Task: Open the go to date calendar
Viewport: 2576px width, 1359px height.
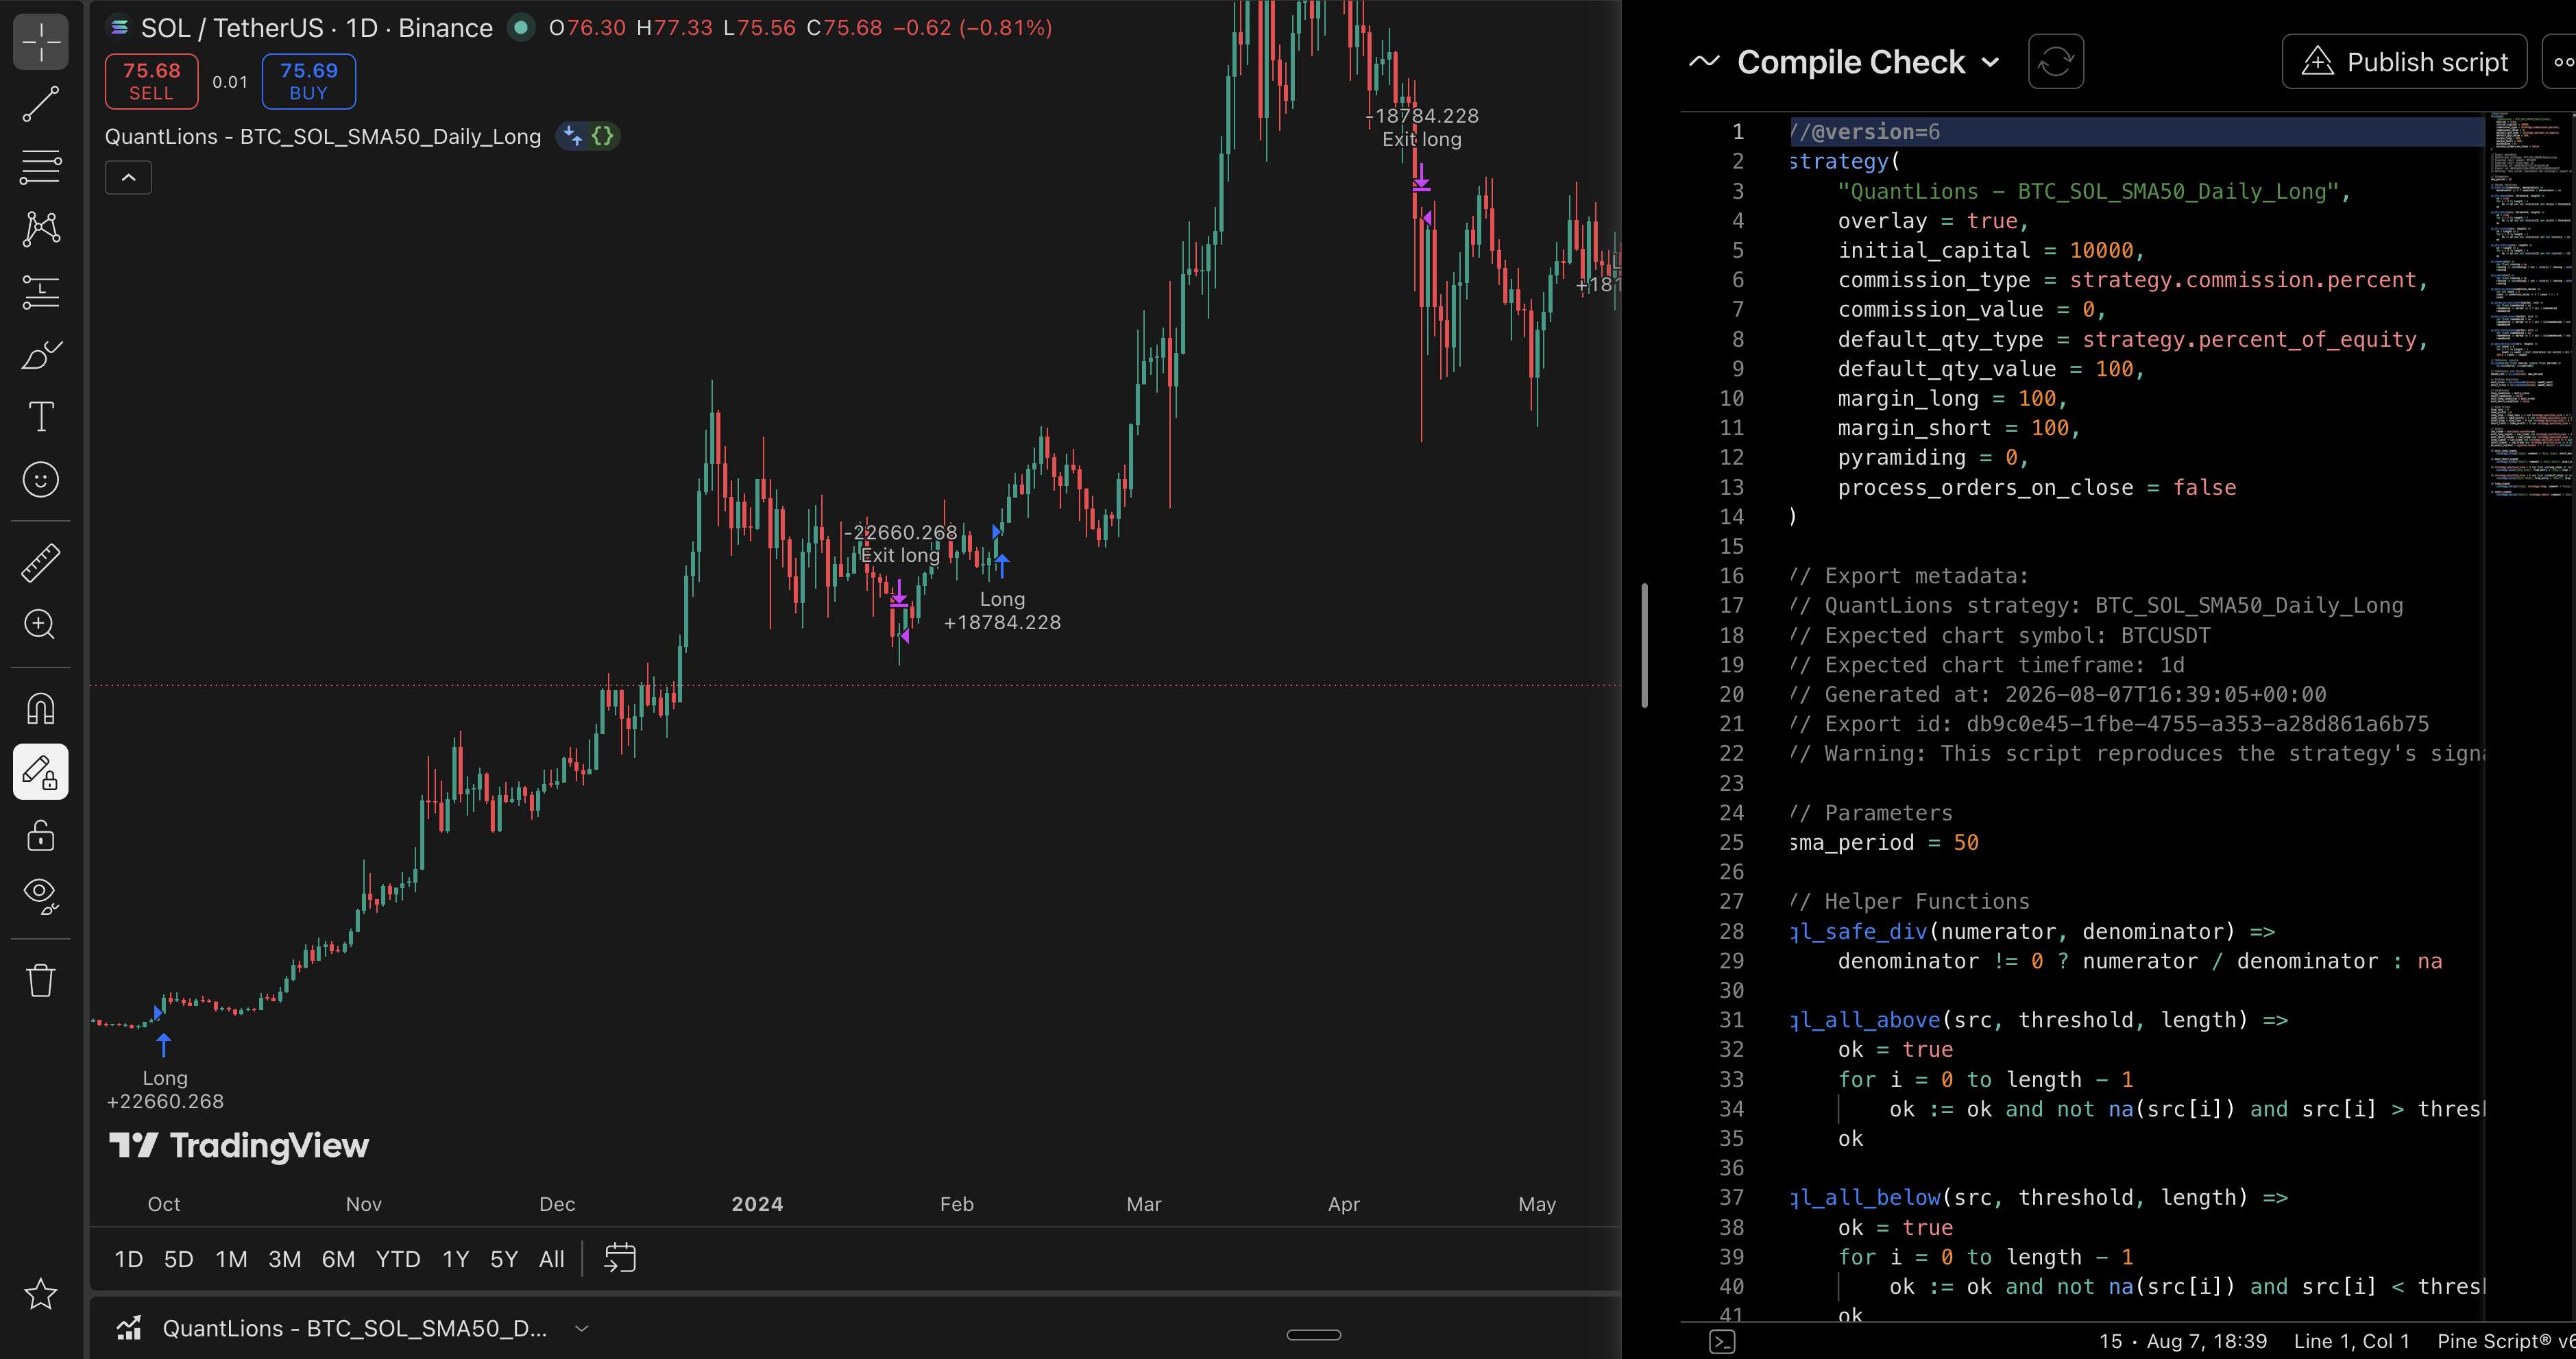Action: (620, 1258)
